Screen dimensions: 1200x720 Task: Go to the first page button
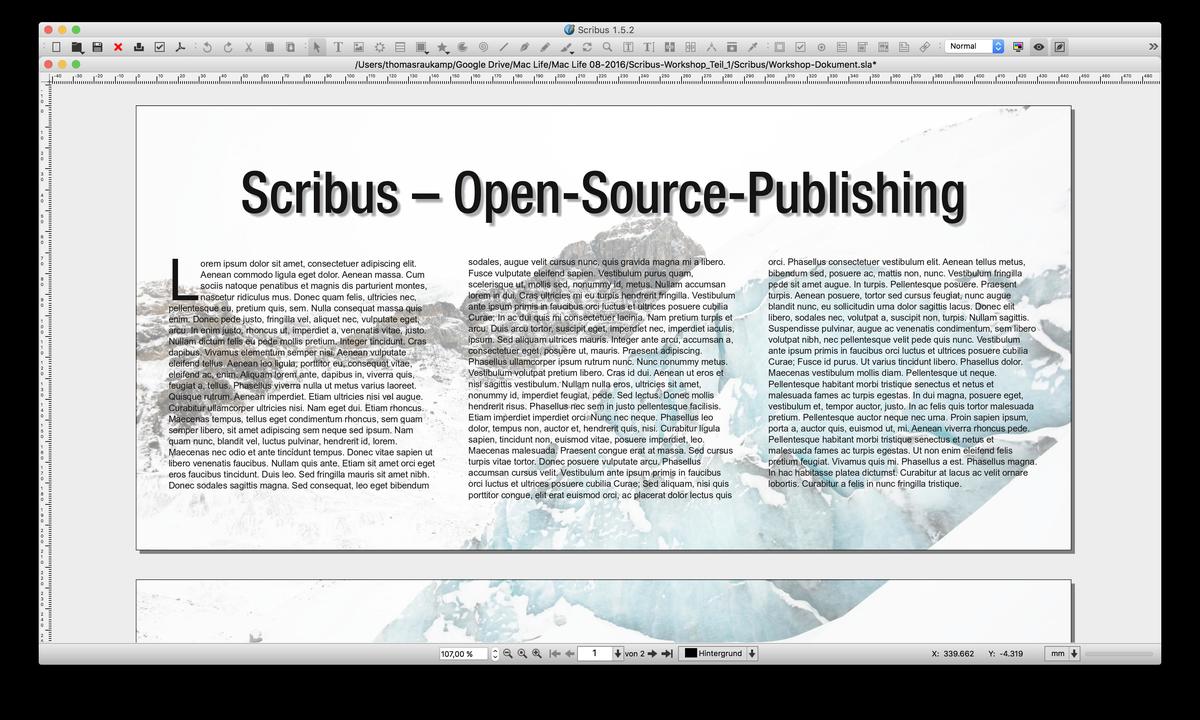tap(555, 653)
